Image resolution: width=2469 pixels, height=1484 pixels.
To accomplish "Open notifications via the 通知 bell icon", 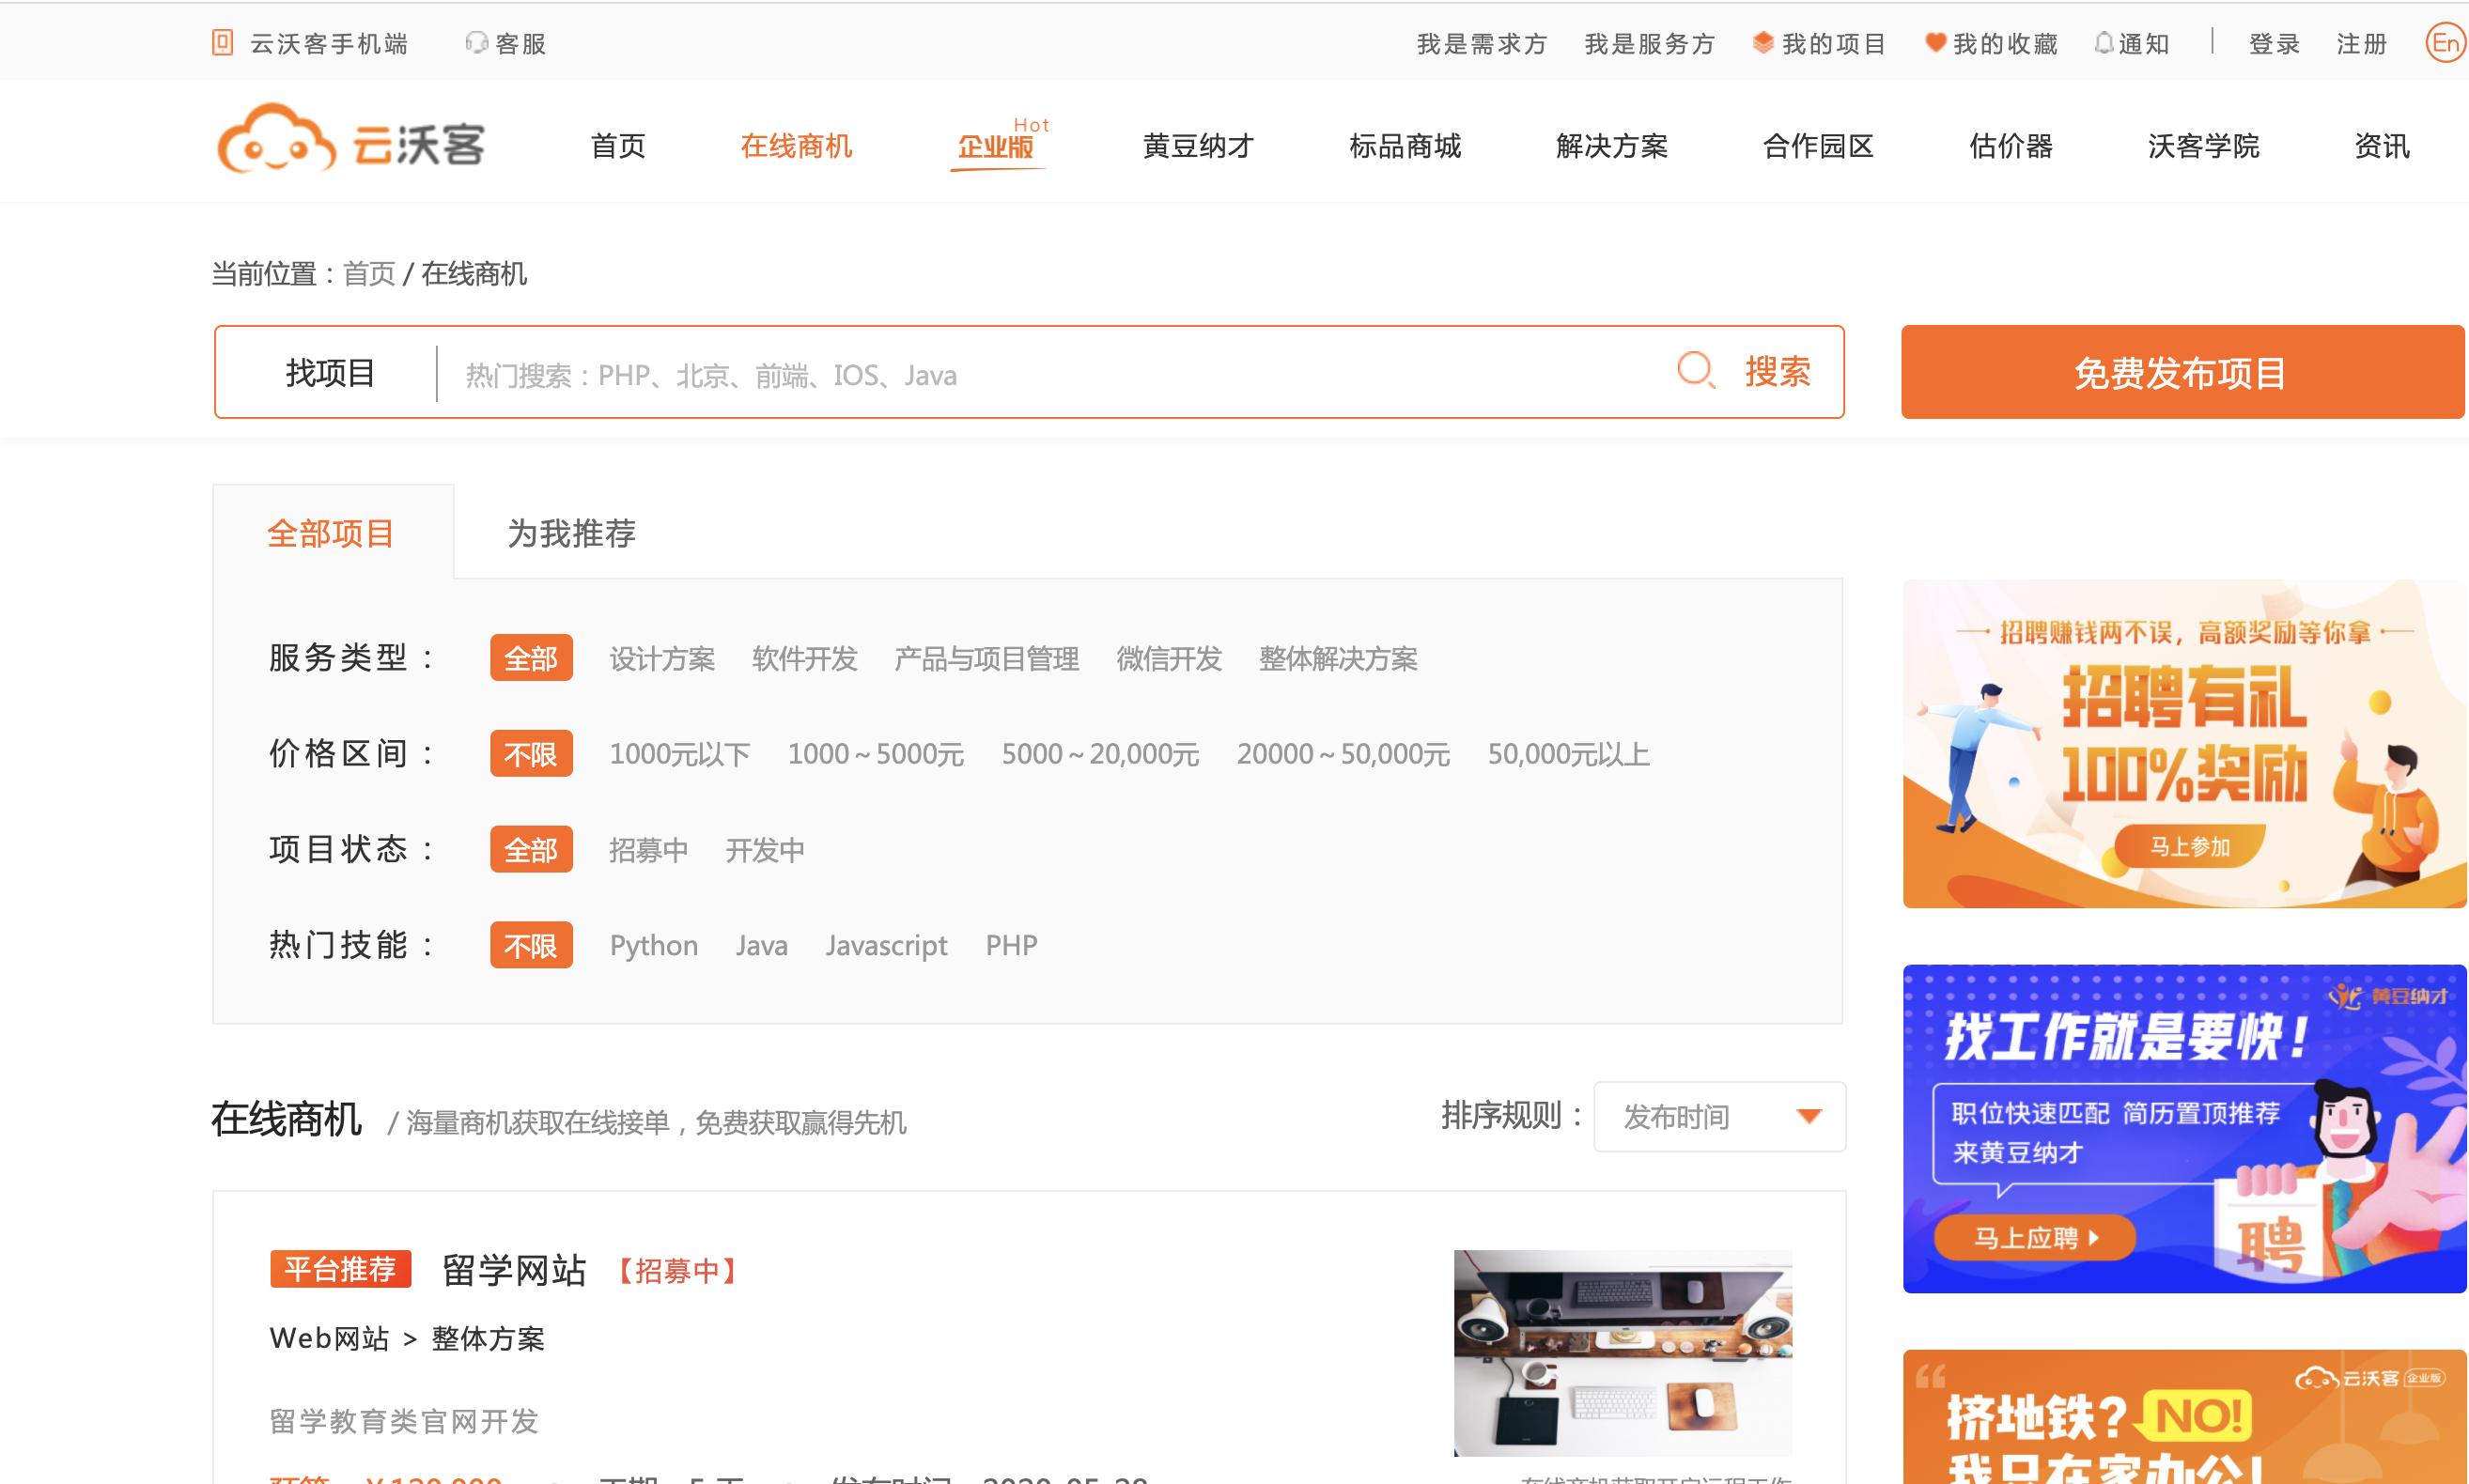I will 2104,42.
